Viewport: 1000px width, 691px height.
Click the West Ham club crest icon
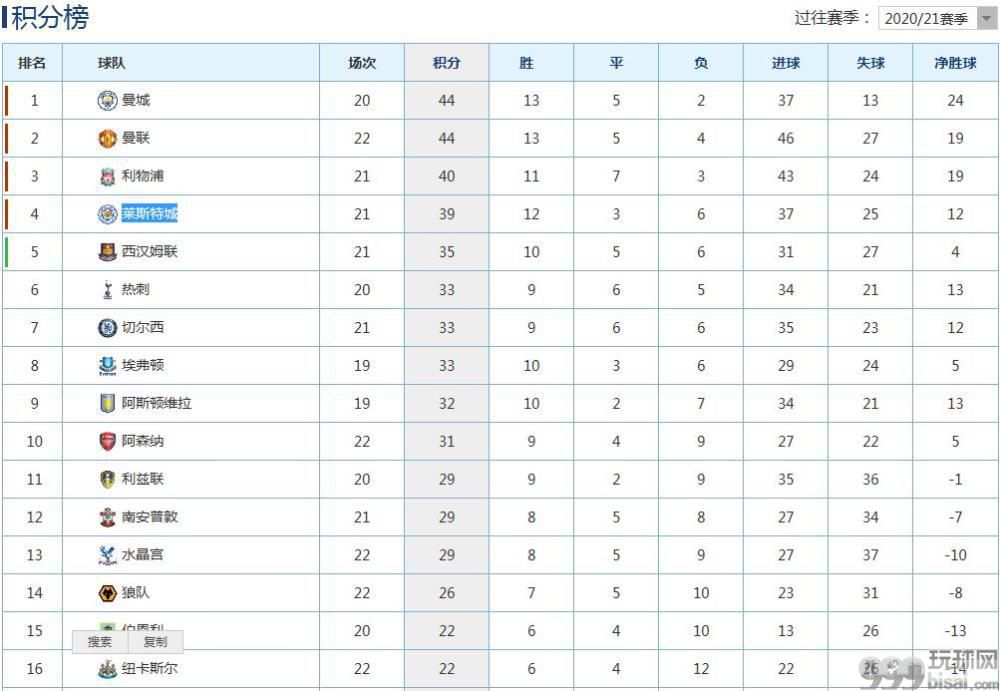(107, 252)
